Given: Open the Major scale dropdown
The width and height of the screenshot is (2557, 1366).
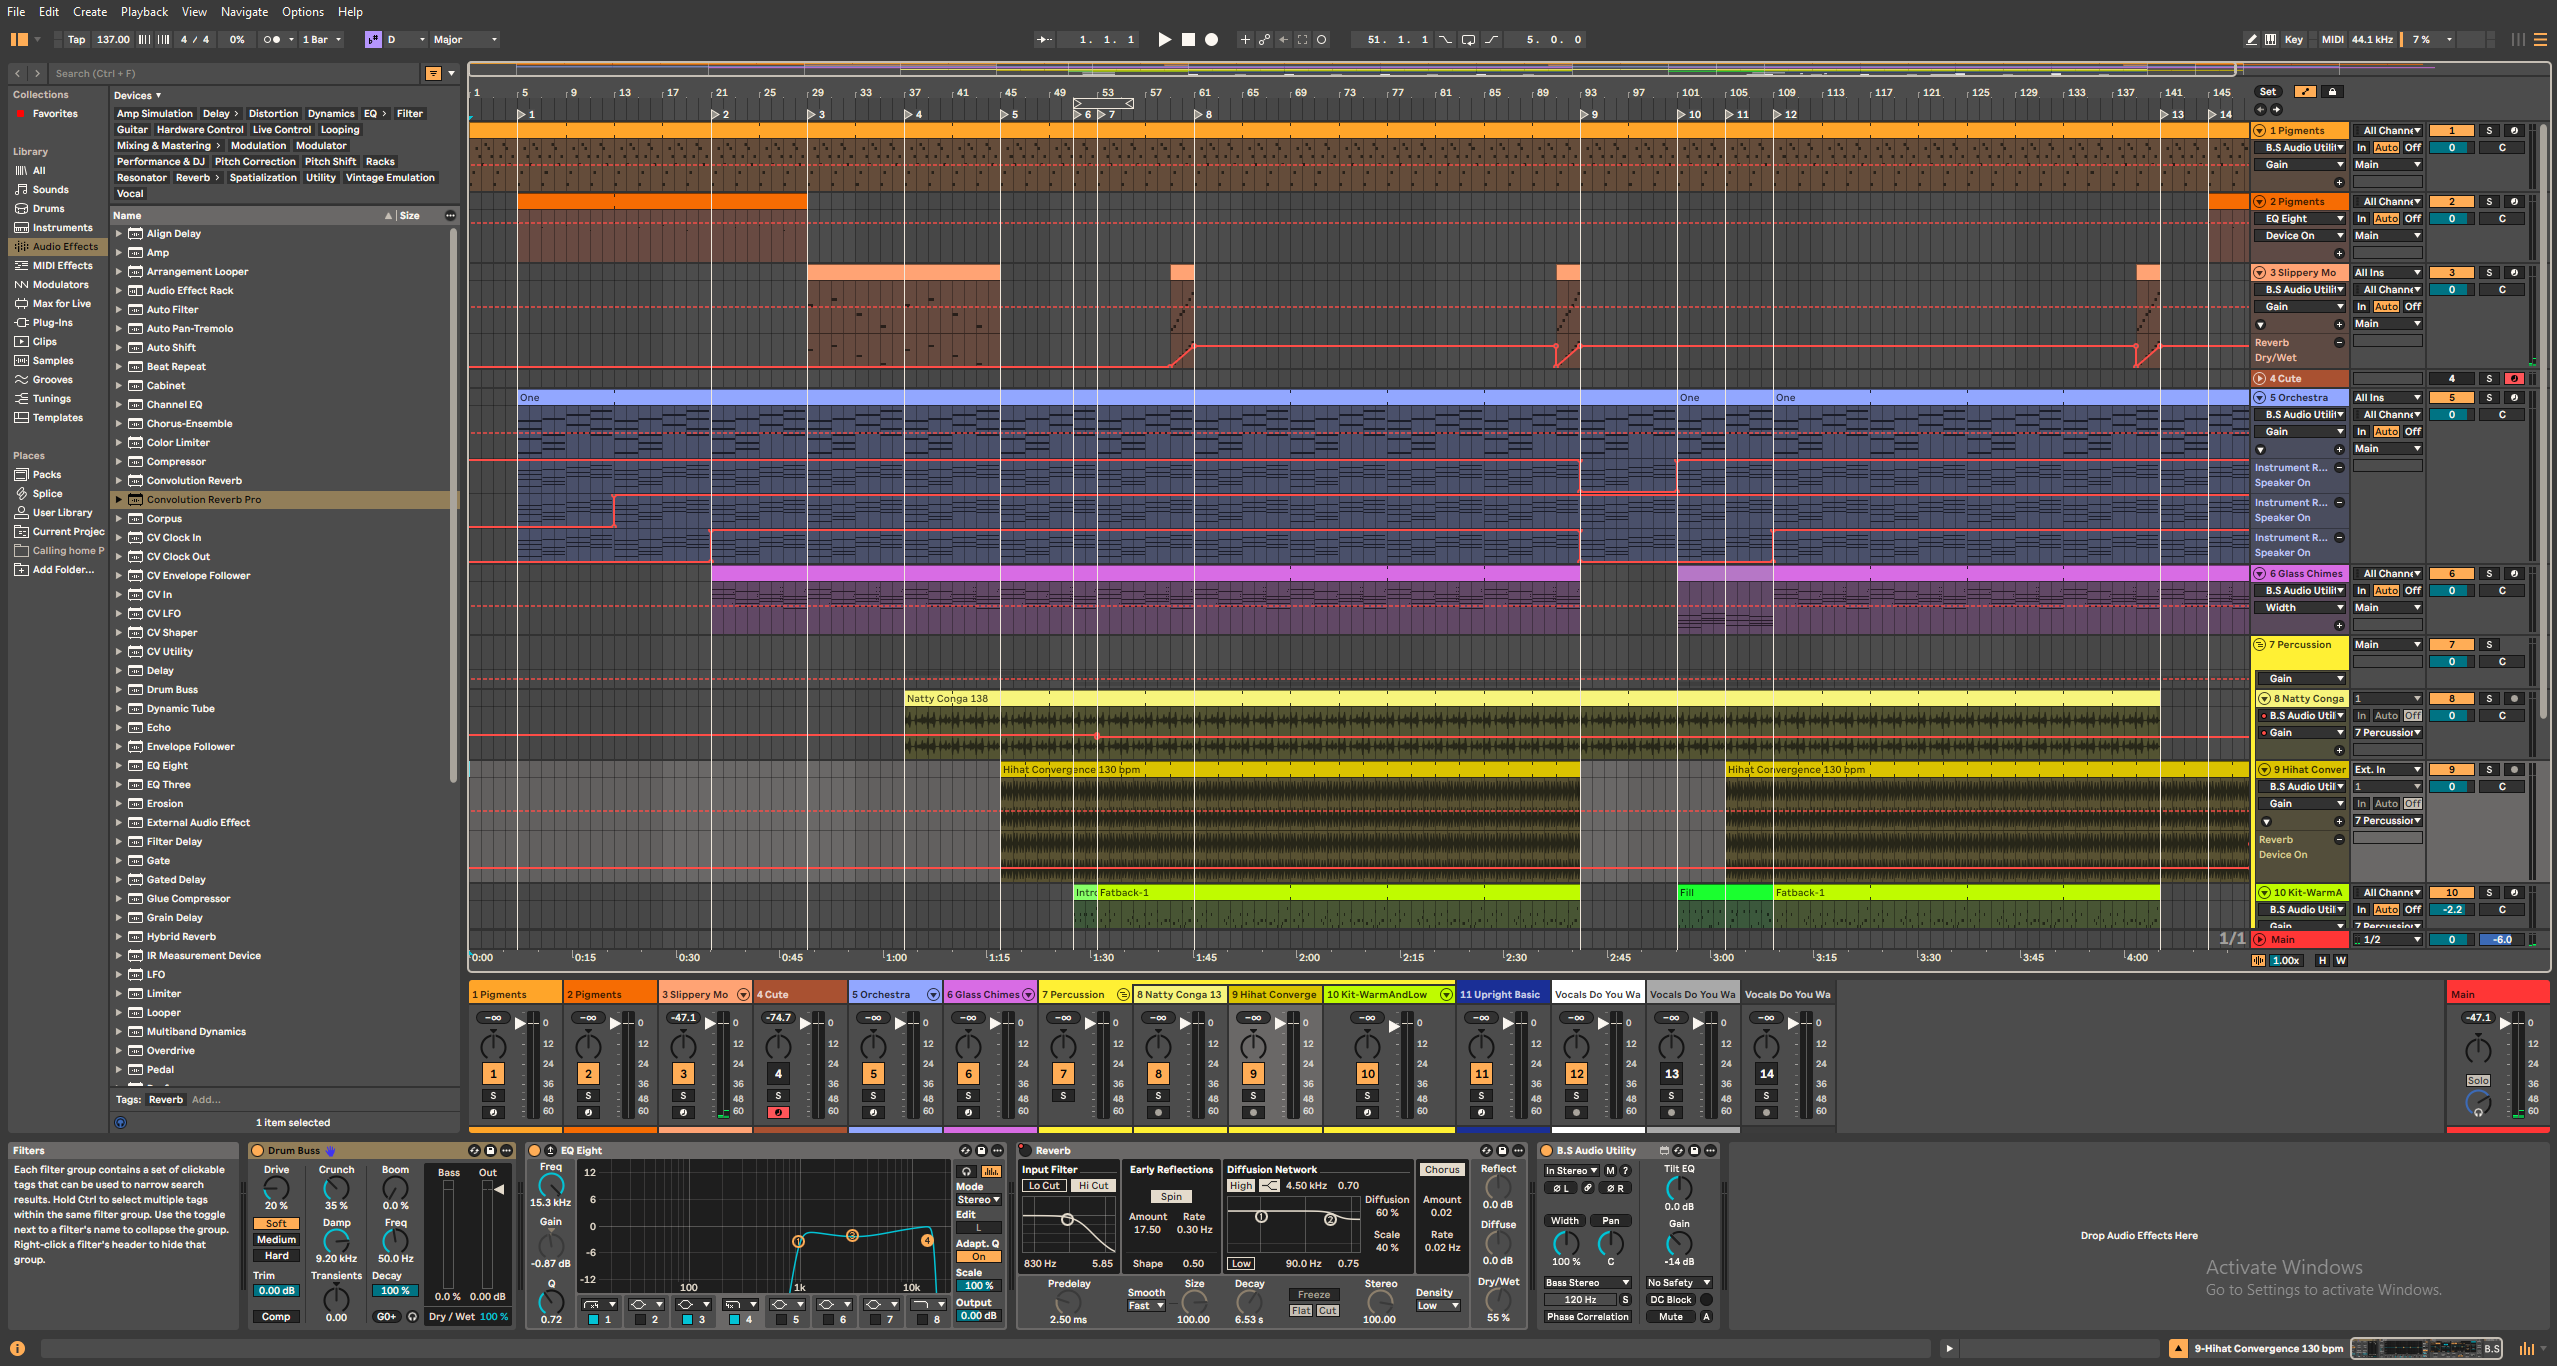Looking at the screenshot, I should [x=465, y=40].
